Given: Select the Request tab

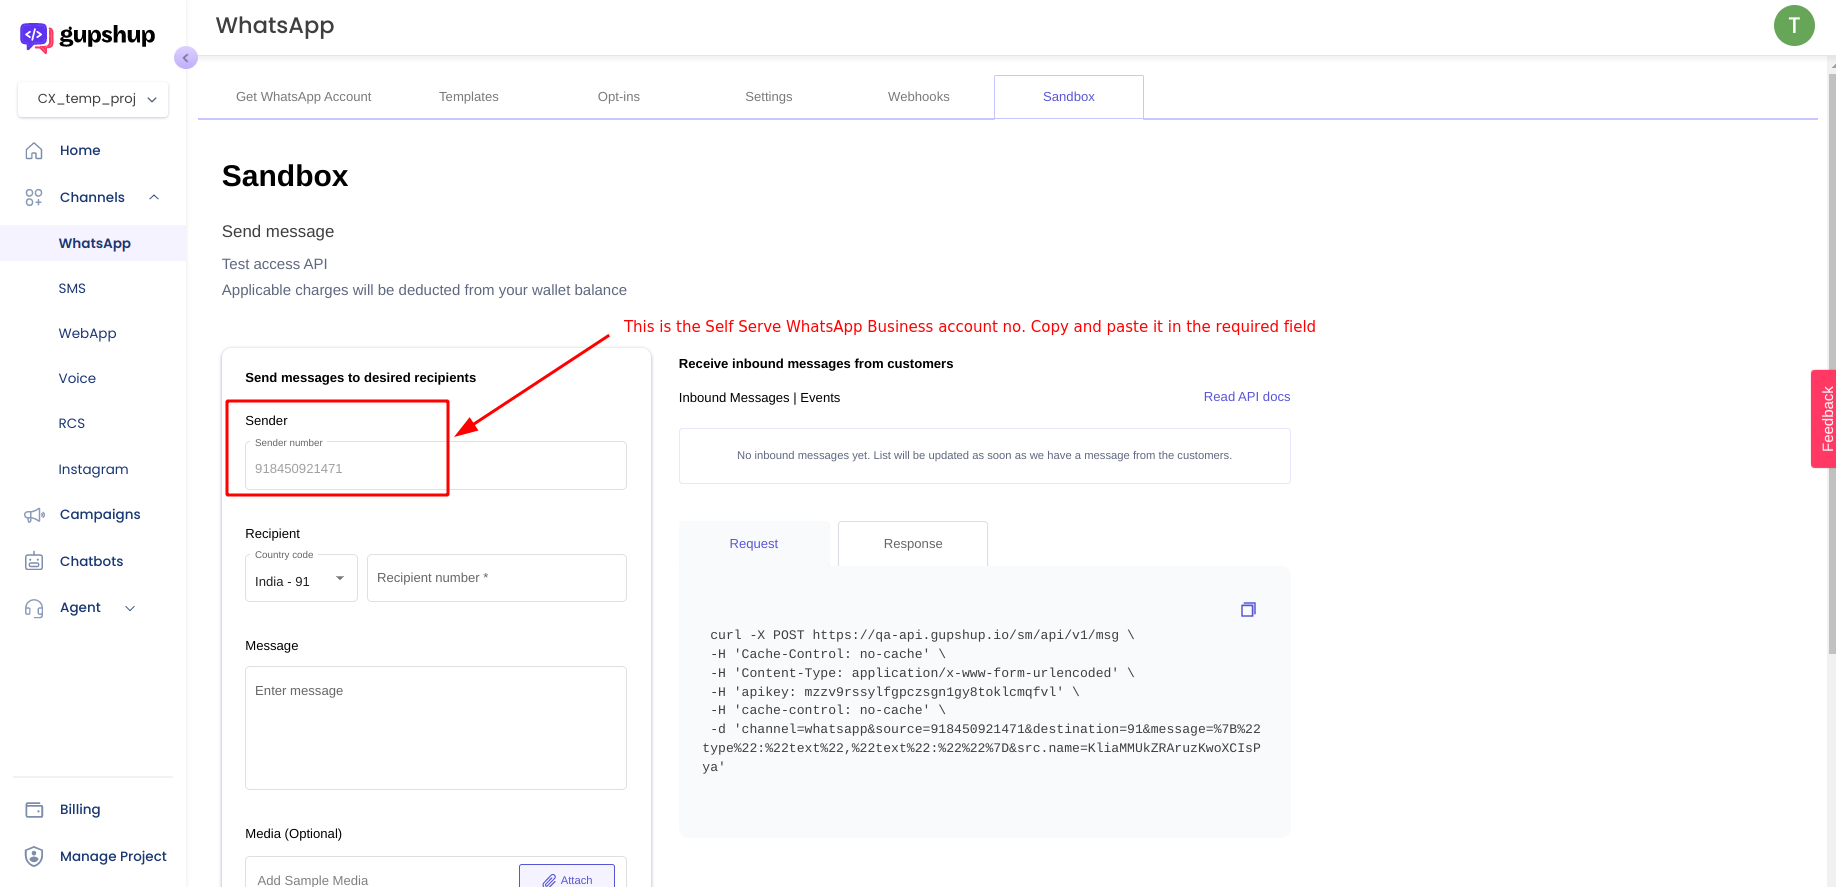Looking at the screenshot, I should 754,544.
